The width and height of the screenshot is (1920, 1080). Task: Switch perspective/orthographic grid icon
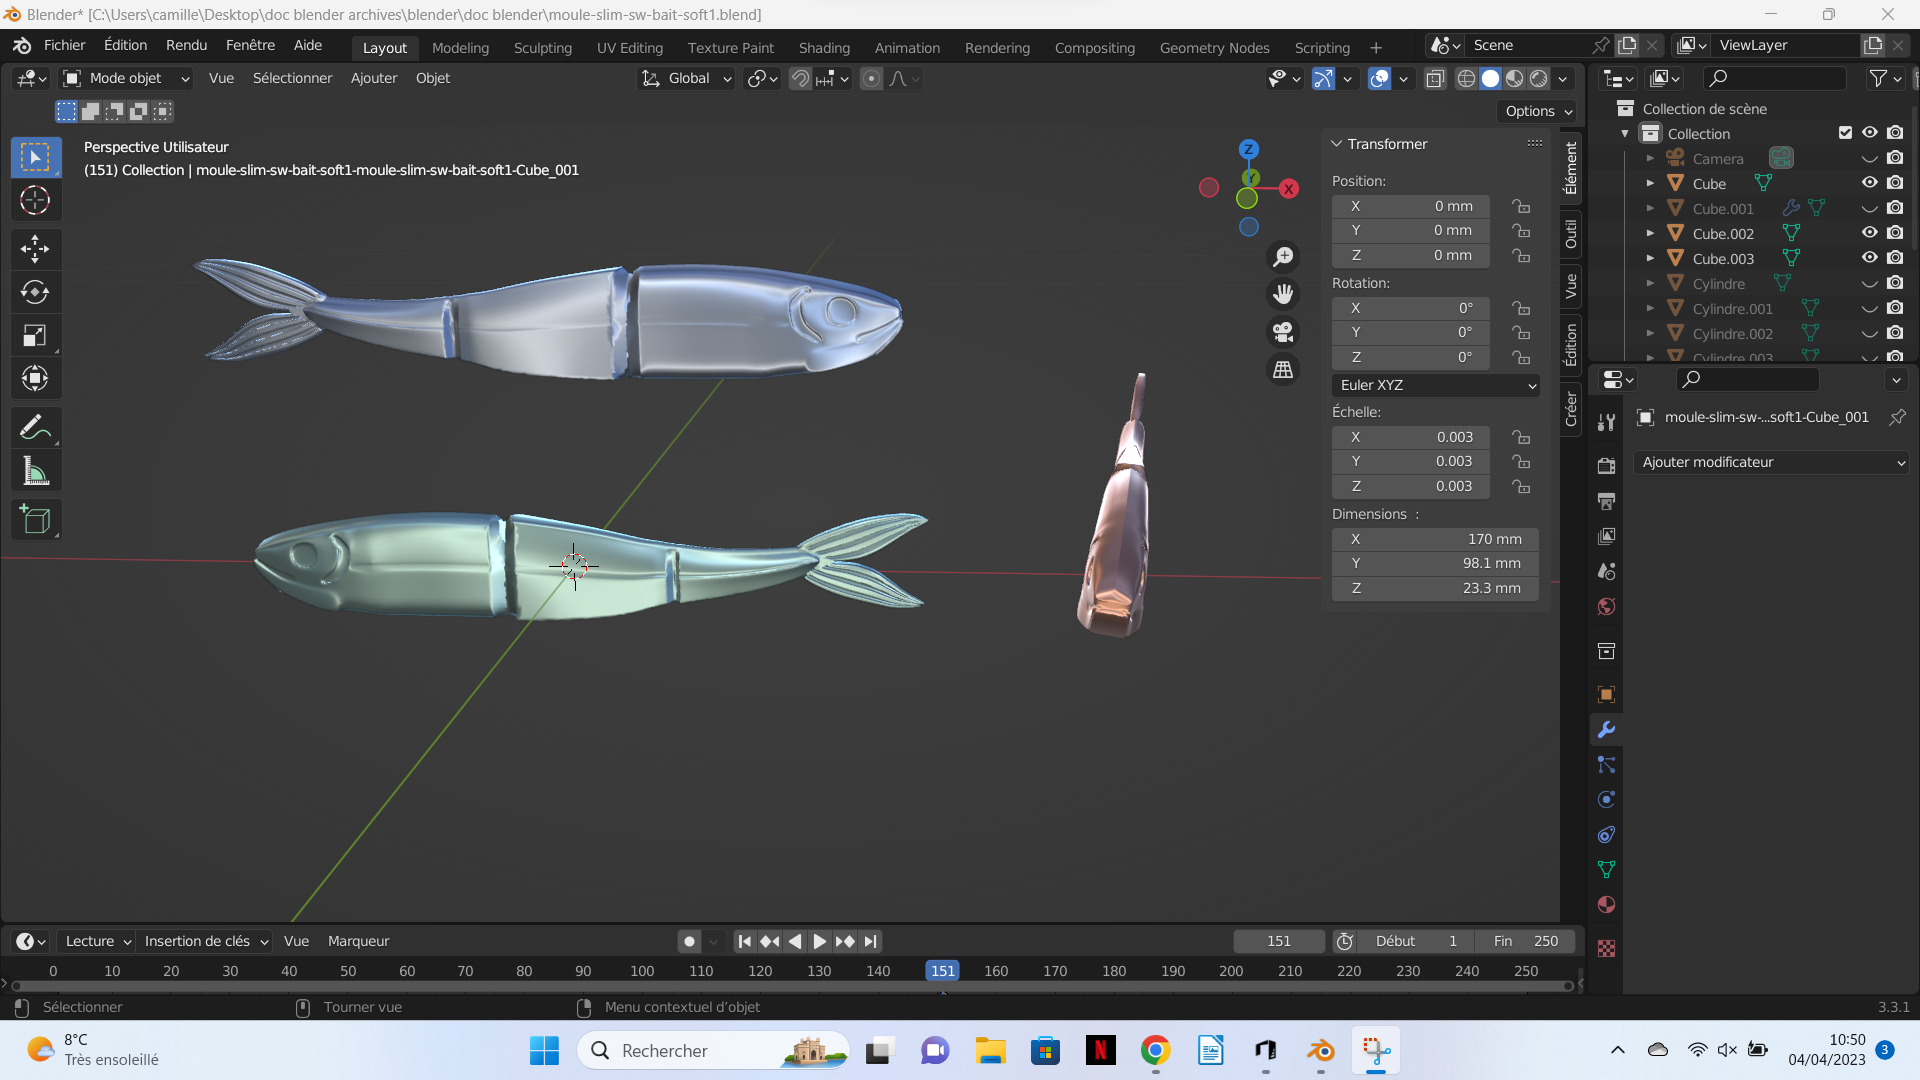[x=1283, y=369]
